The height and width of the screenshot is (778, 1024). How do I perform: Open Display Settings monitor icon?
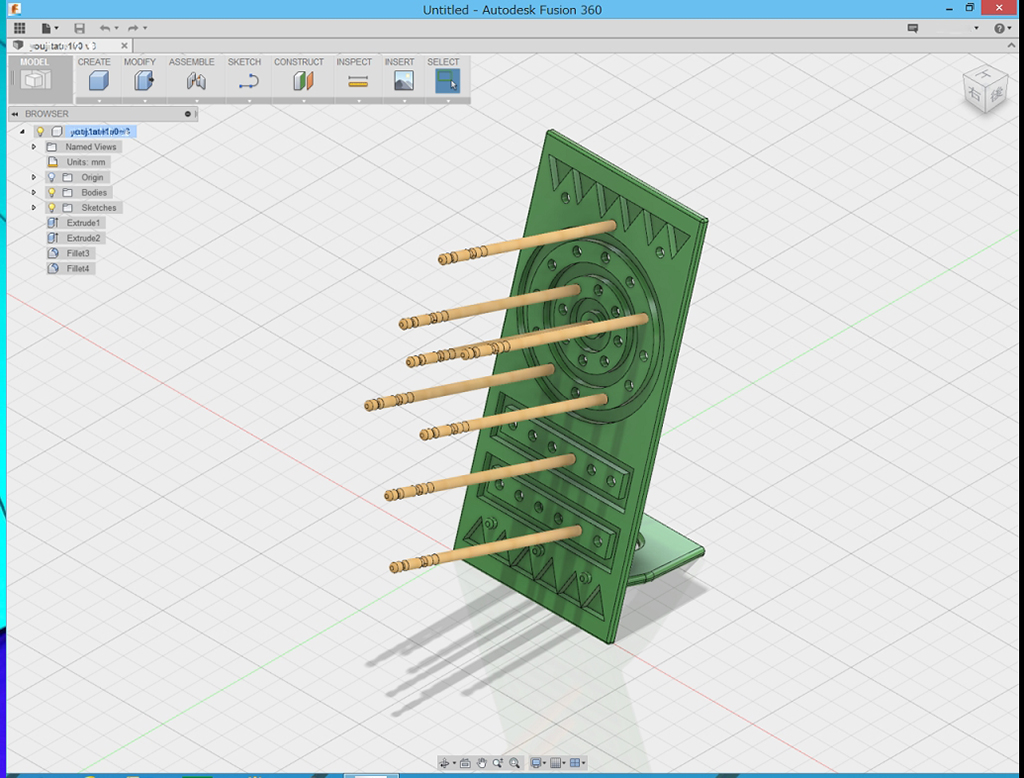coord(536,763)
